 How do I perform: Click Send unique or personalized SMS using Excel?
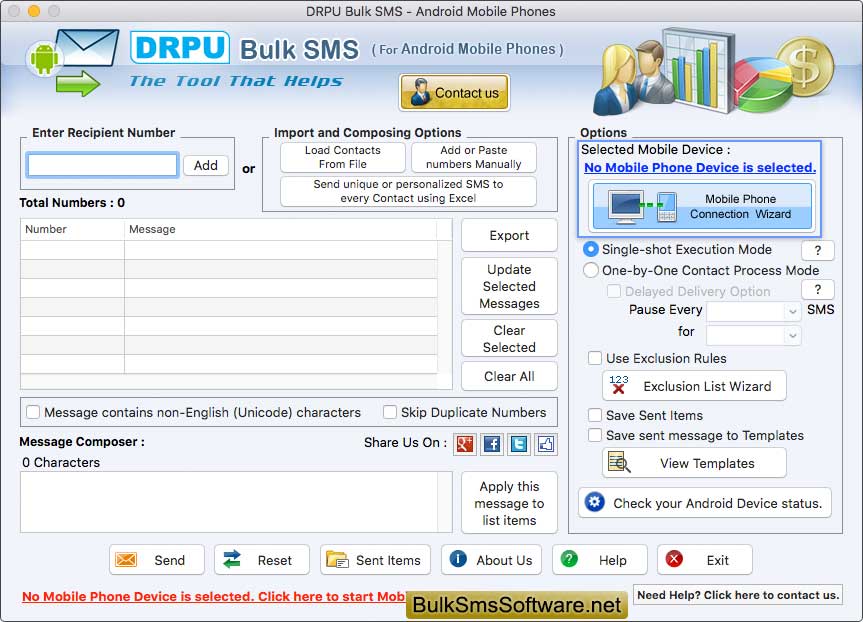[x=408, y=191]
